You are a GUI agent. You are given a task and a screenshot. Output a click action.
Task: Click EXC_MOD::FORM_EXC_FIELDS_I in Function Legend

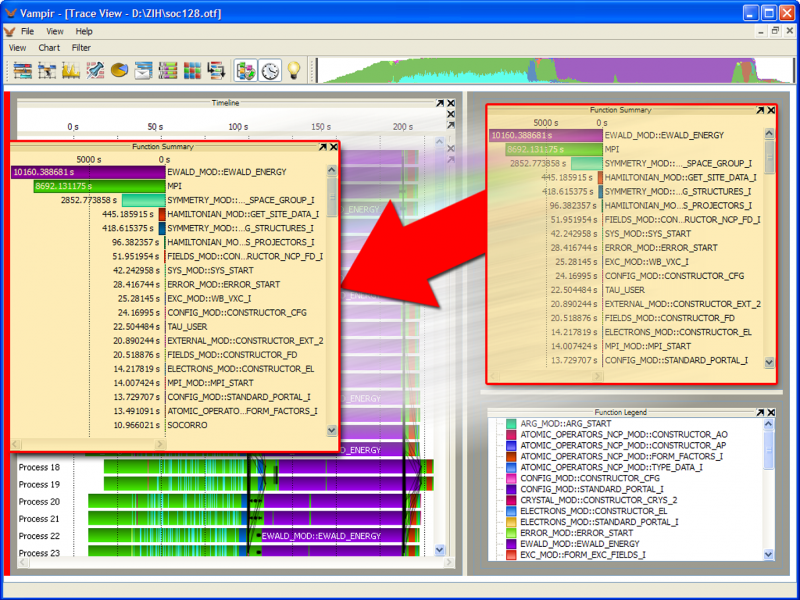pyautogui.click(x=583, y=555)
